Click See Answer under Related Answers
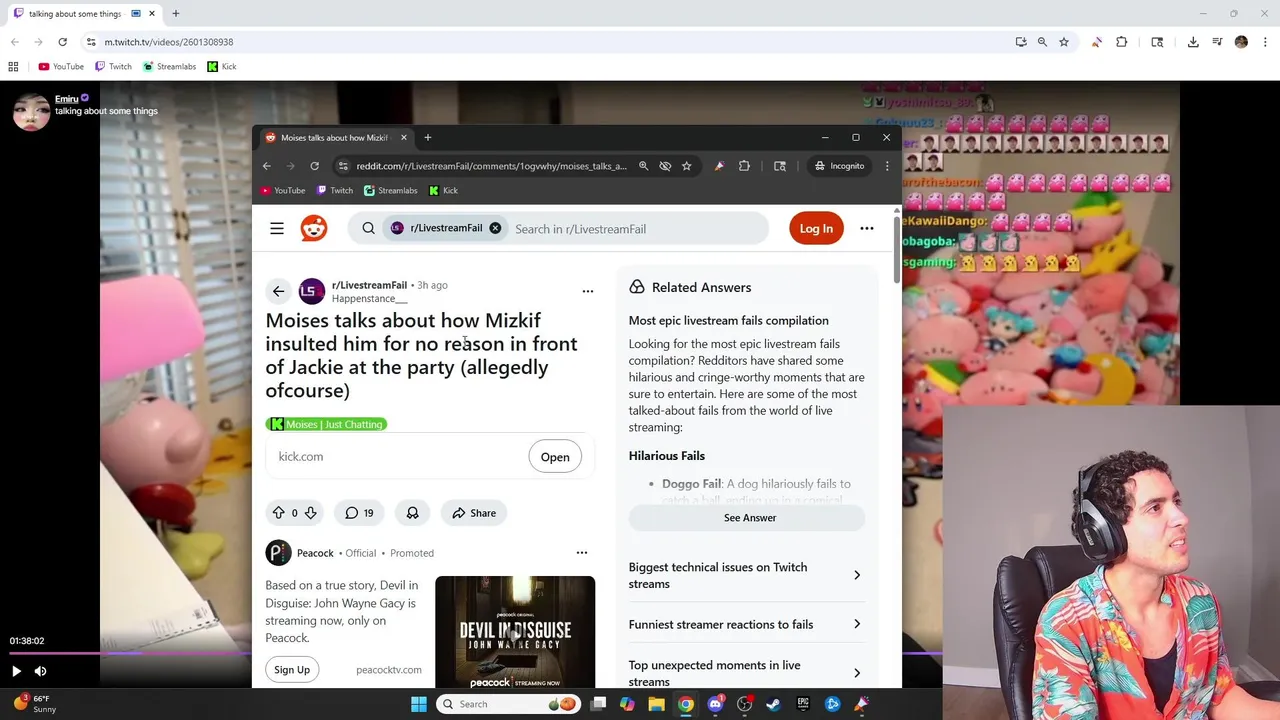1280x720 pixels. point(747,518)
